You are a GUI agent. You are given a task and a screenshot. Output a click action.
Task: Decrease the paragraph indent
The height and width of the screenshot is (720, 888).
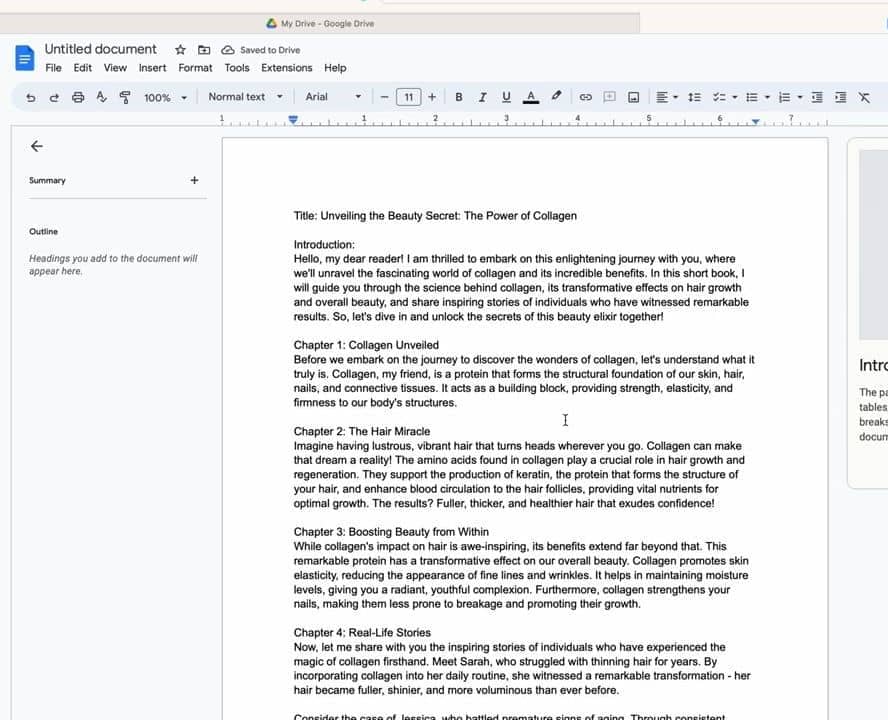click(817, 97)
